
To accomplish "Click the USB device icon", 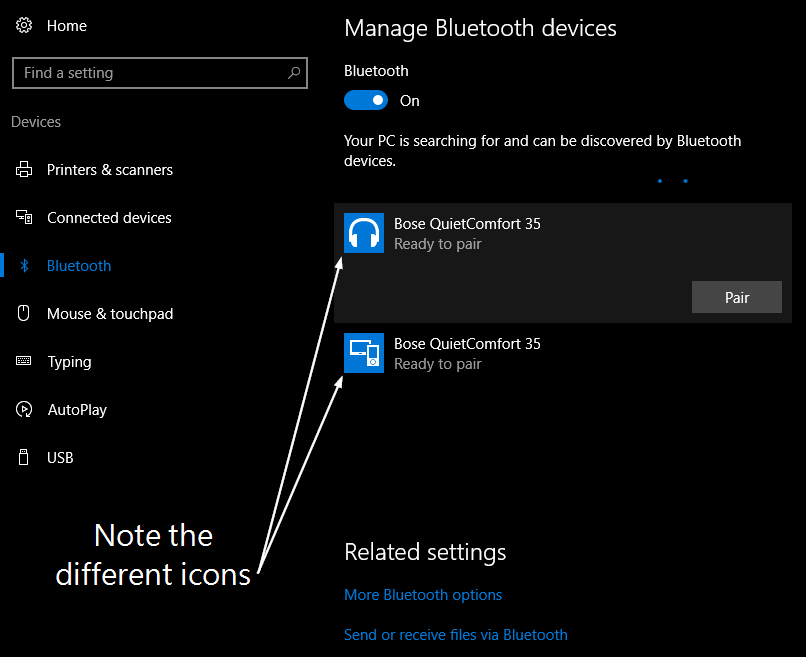I will 24,457.
